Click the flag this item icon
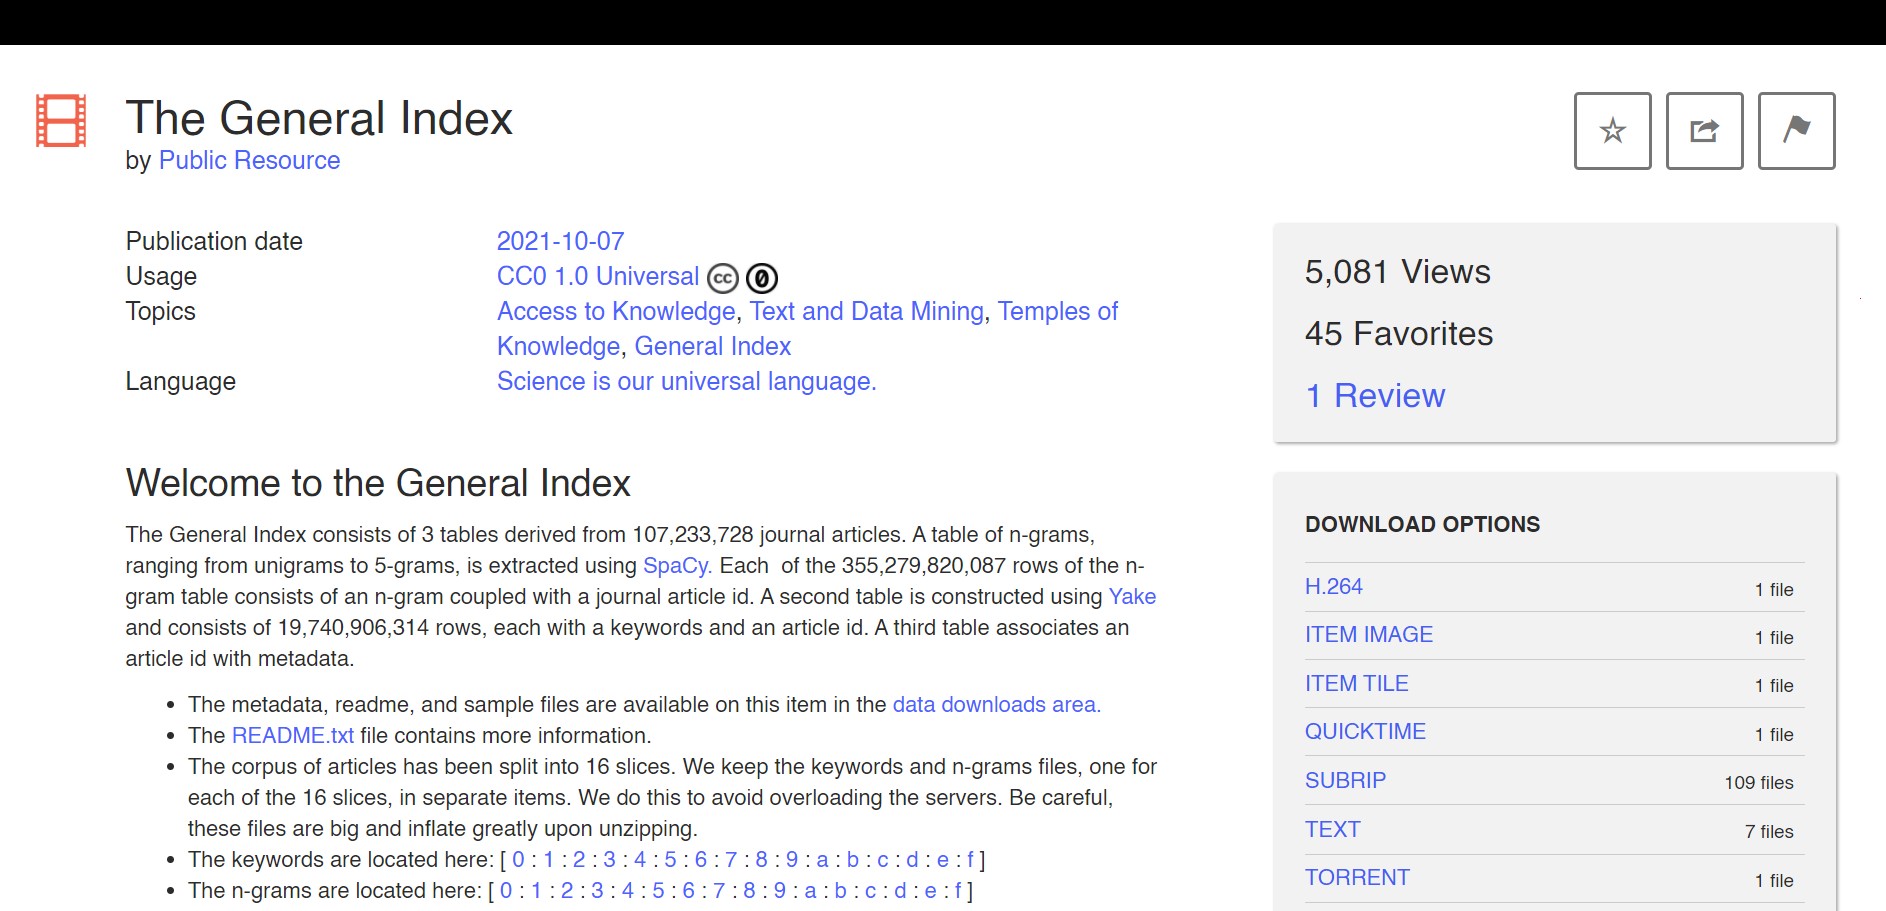The image size is (1886, 911). click(1796, 131)
